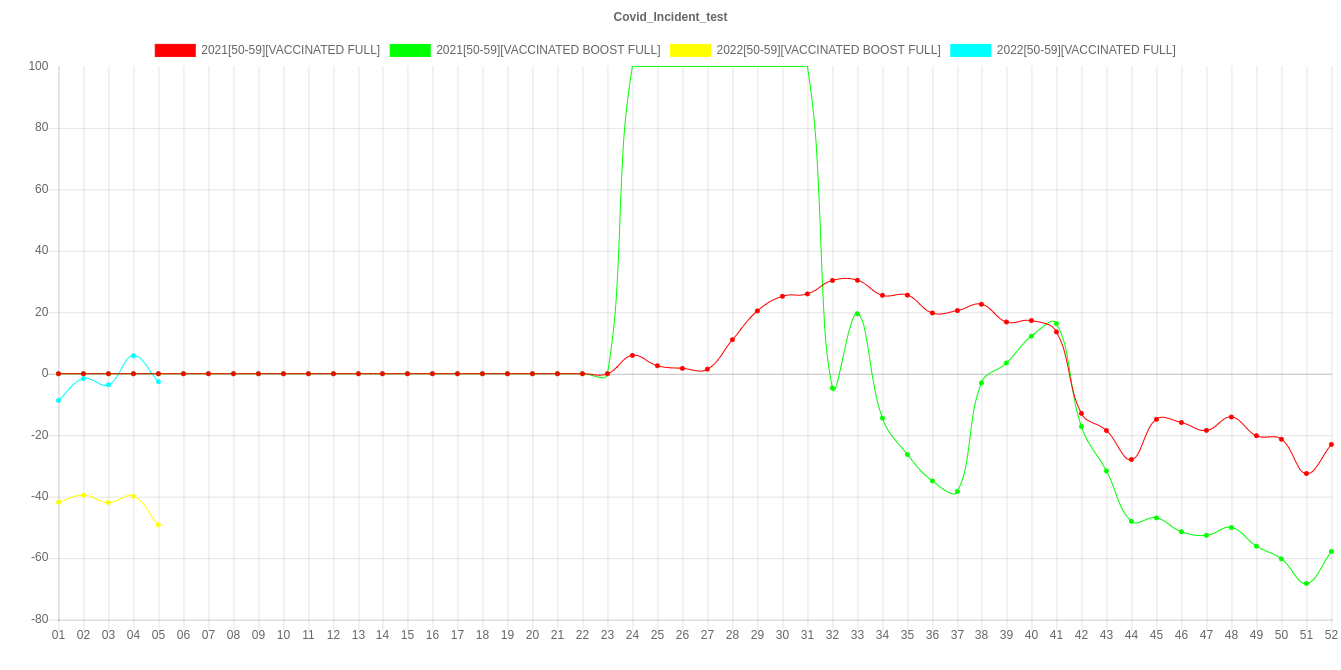Image resolution: width=1341 pixels, height=670 pixels.
Task: Select the yellow data point at week 02
Action: click(83, 495)
